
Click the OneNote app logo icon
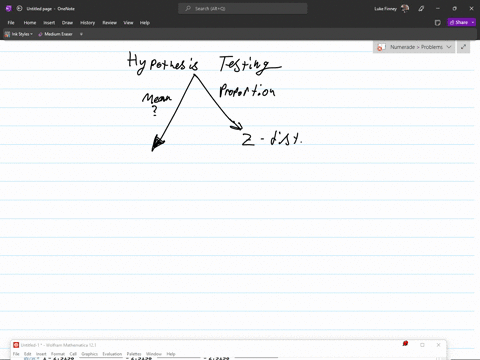[x=9, y=9]
